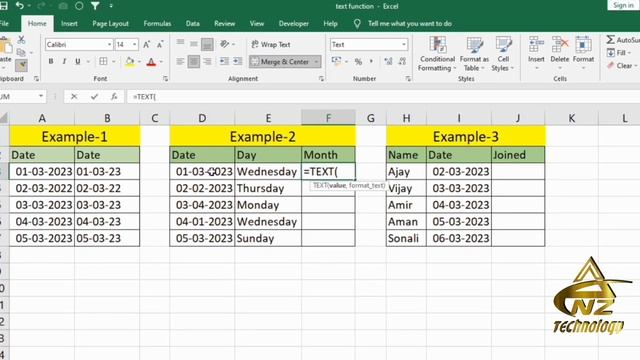Select column K header

(571, 118)
